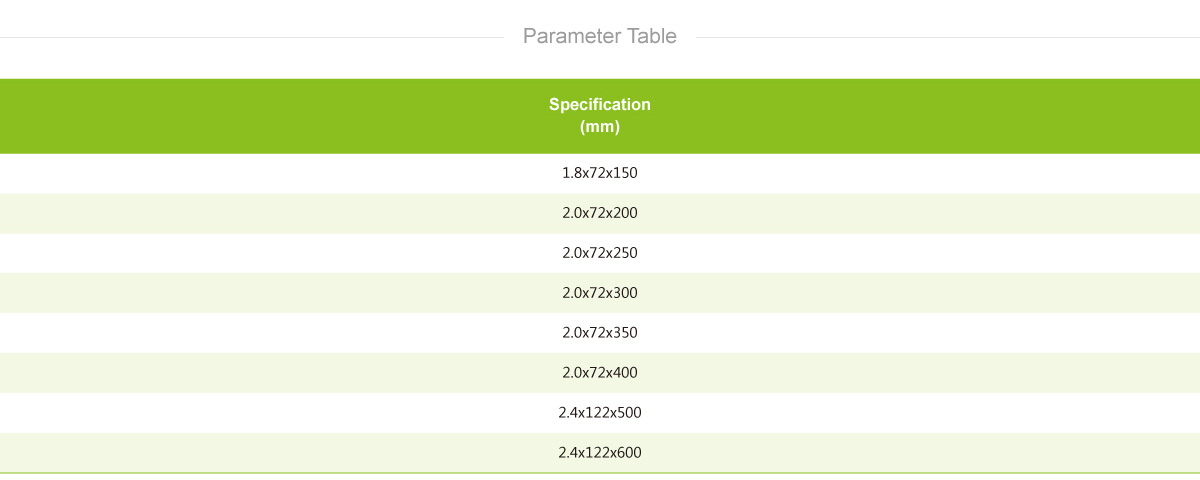Pick the only 1.8 mm thick specification
1200x480 pixels.
600,173
